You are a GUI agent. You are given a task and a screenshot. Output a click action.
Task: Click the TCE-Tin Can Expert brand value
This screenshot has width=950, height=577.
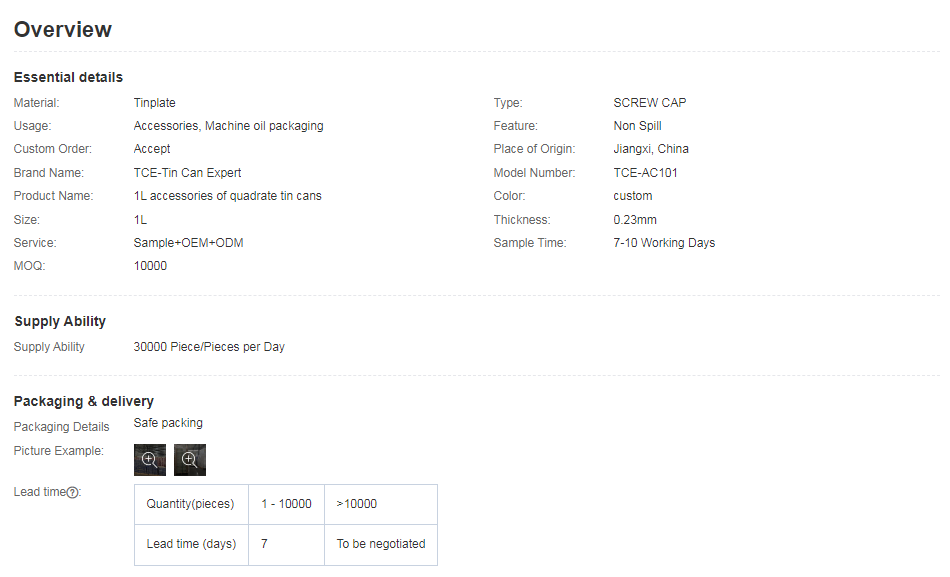point(187,173)
